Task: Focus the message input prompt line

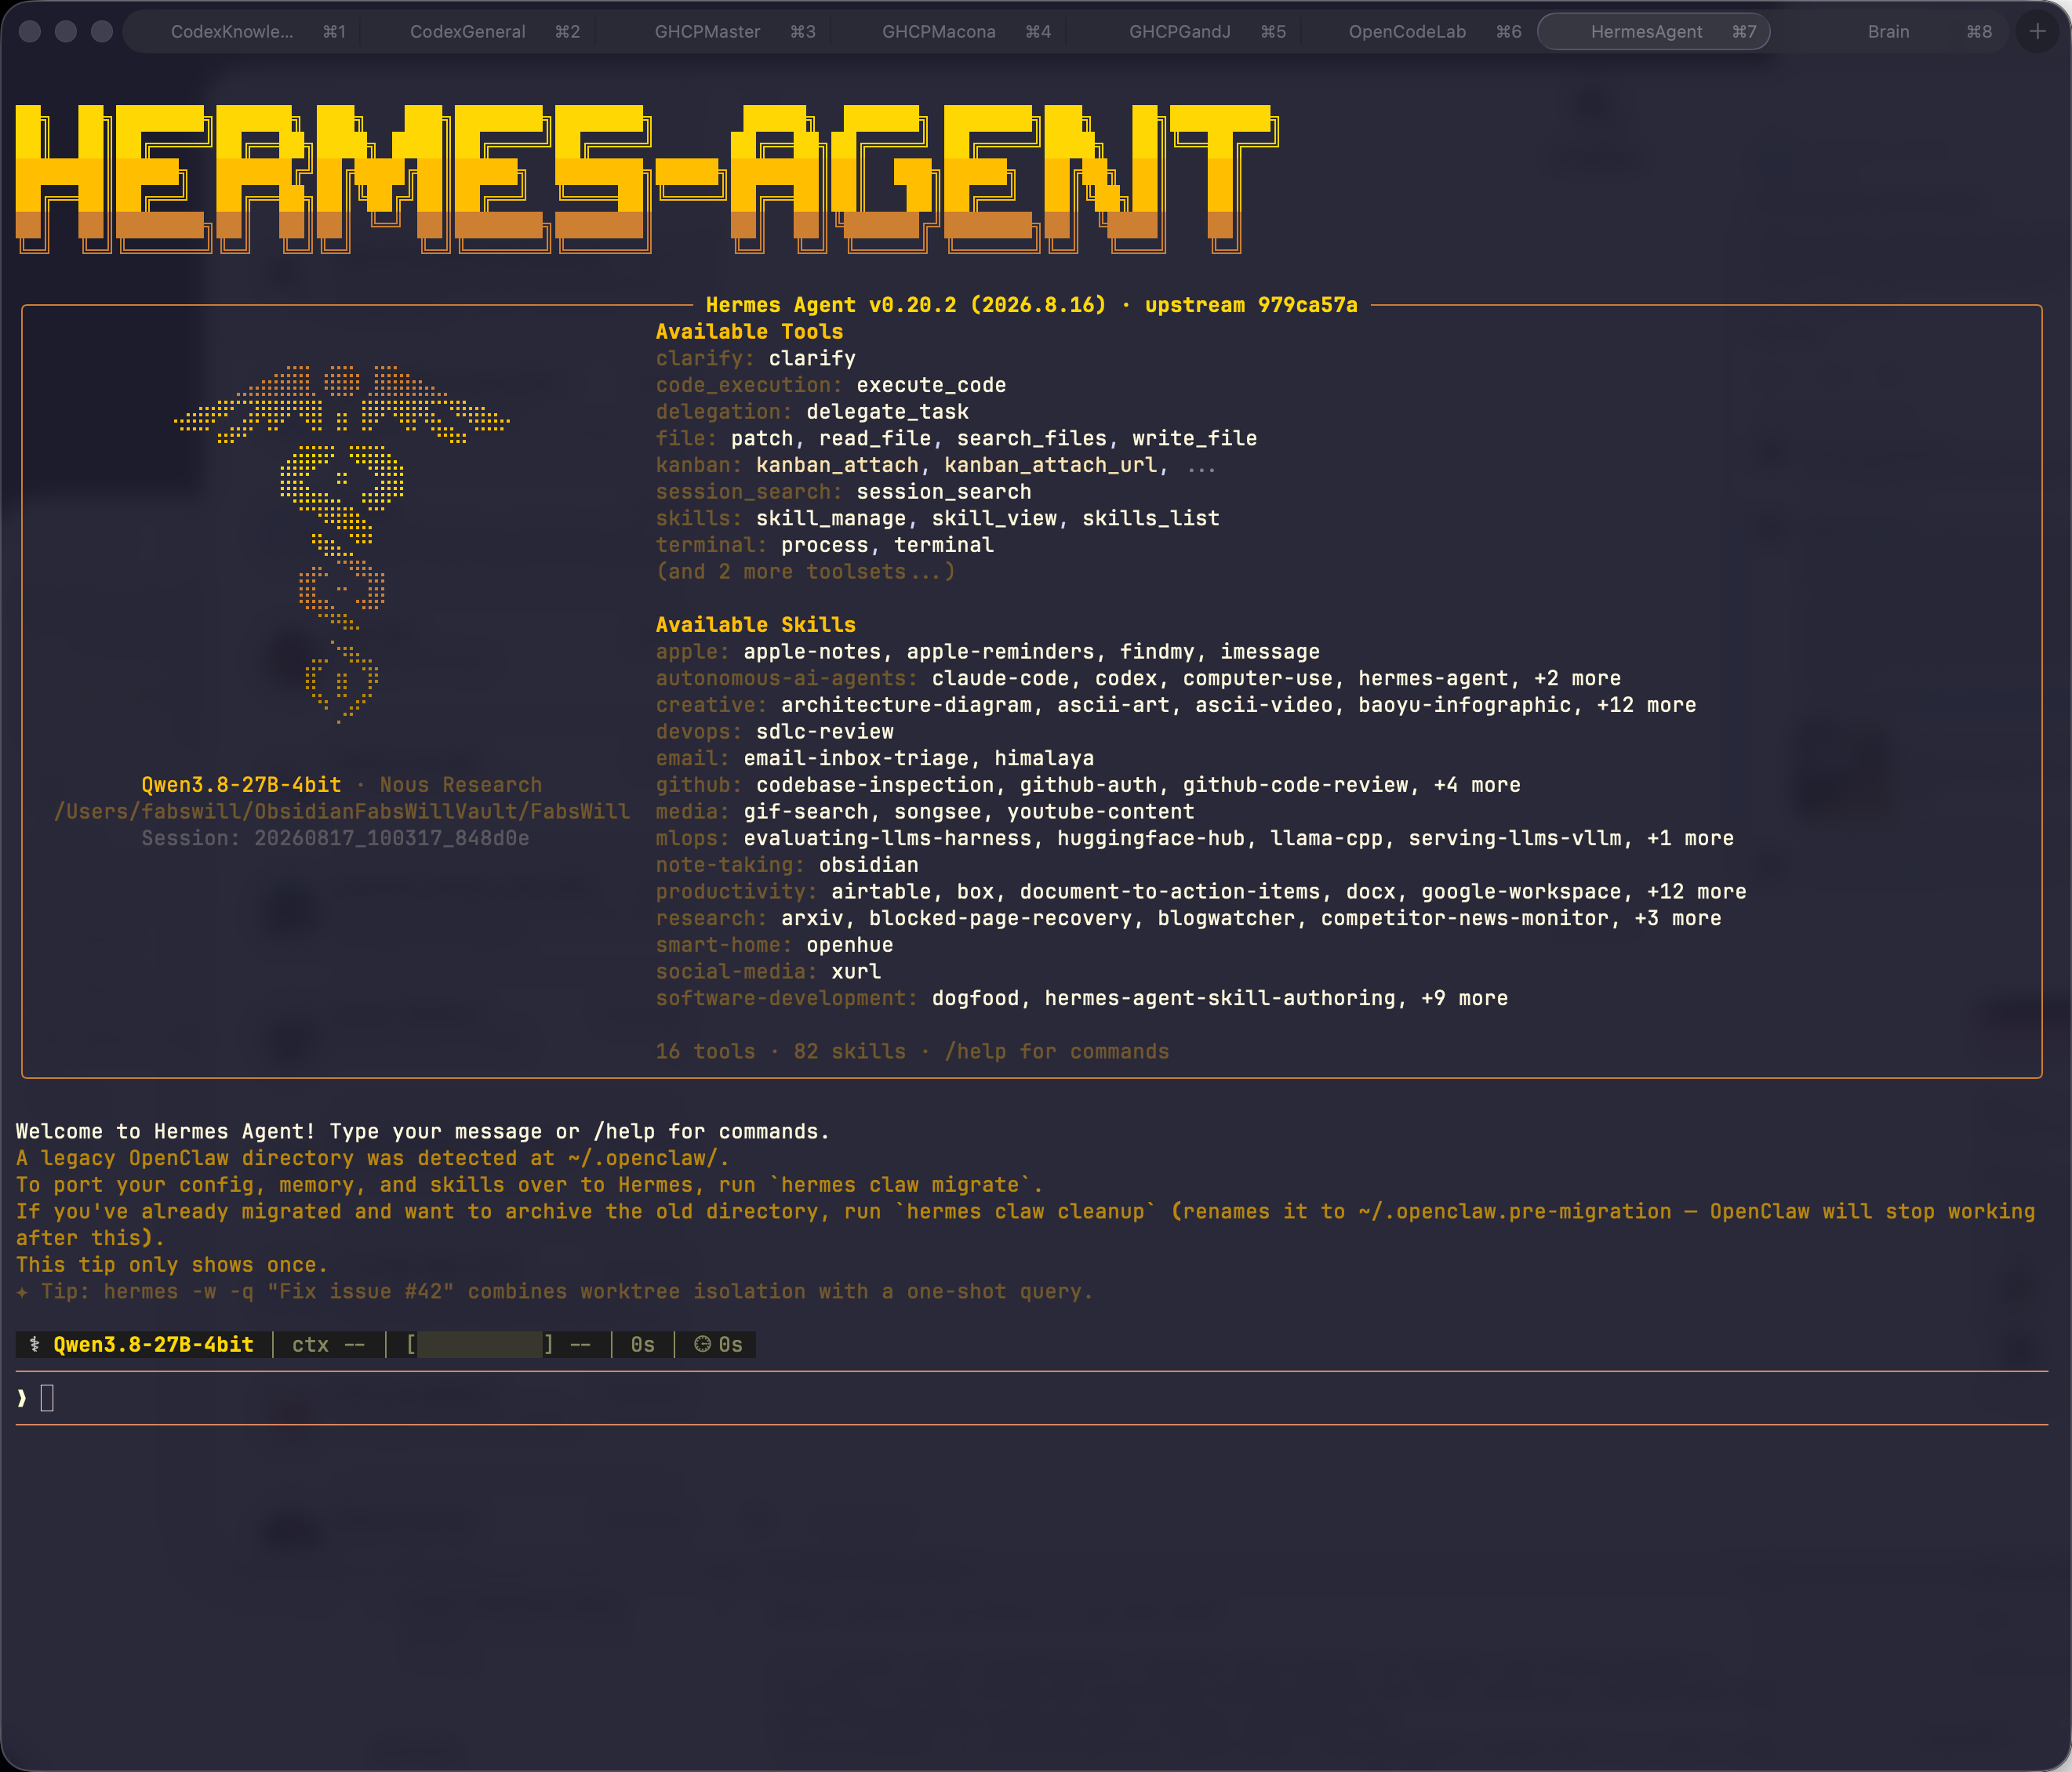Action: coord(1031,1398)
